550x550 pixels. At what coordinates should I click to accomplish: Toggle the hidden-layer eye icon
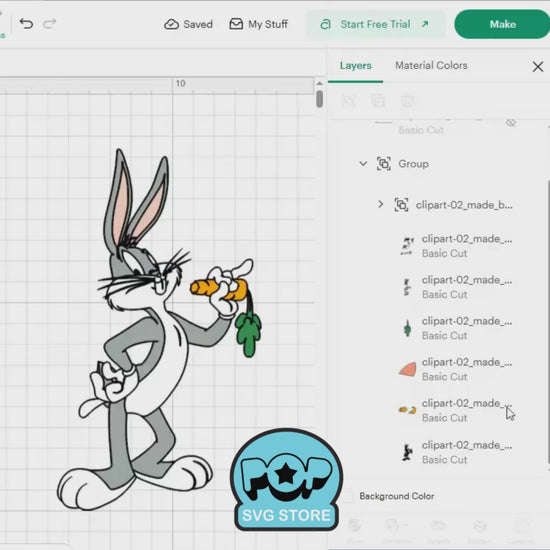click(511, 122)
